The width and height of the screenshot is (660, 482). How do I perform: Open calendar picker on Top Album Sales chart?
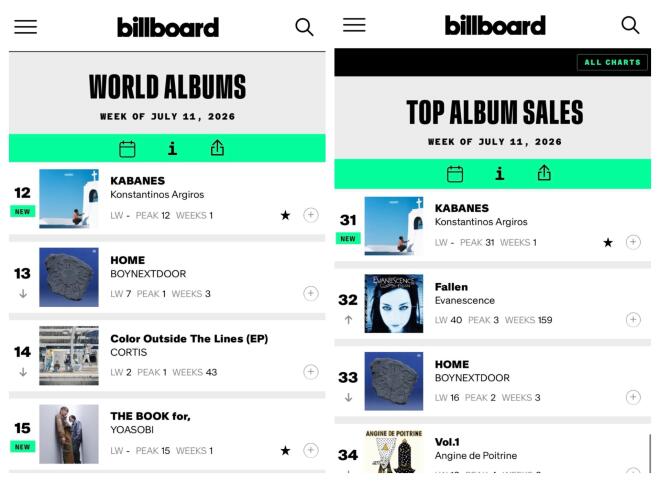click(455, 174)
